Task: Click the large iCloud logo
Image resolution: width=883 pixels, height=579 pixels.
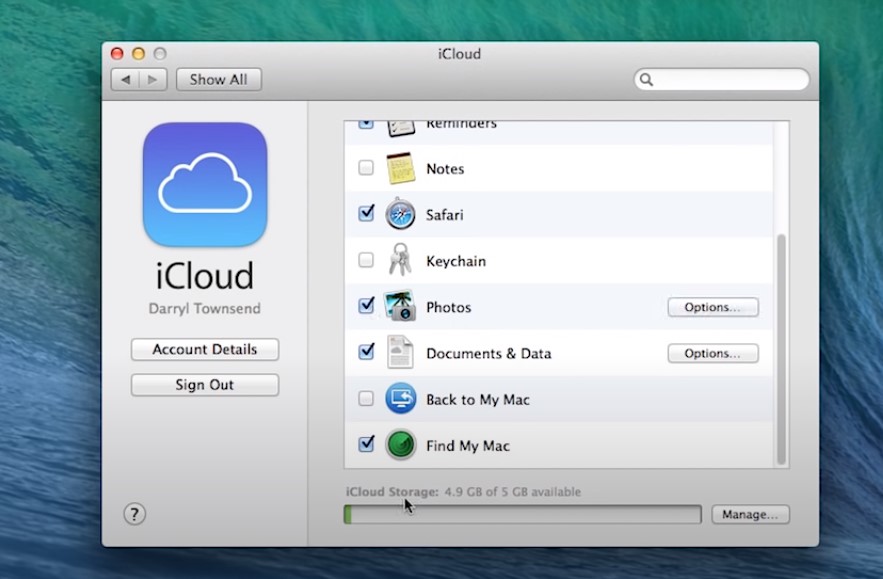Action: coord(205,185)
